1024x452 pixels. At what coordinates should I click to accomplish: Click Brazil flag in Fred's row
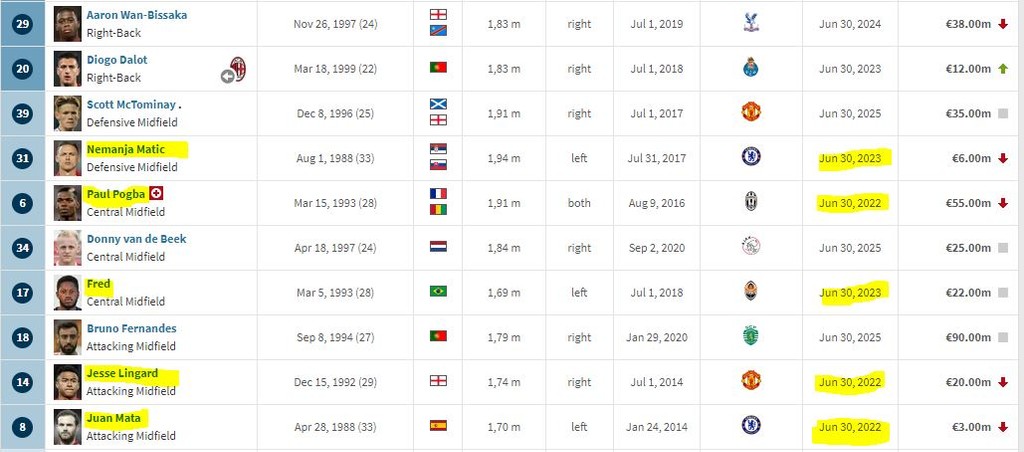coord(438,292)
